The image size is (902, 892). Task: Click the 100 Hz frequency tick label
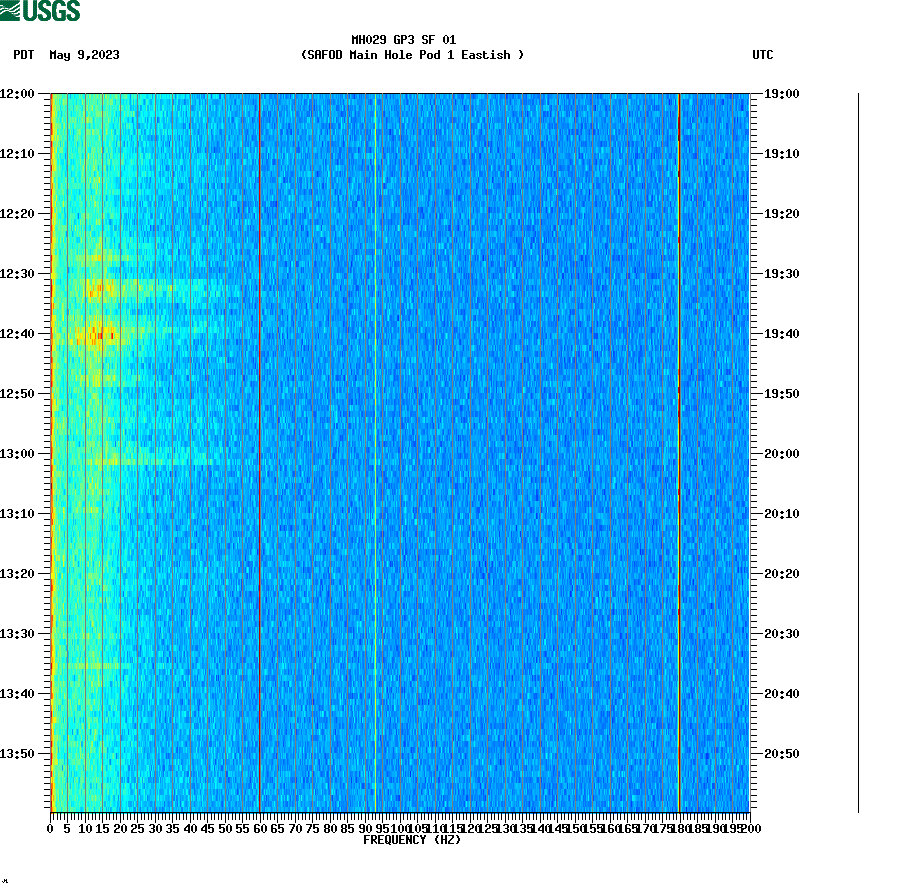[x=400, y=828]
